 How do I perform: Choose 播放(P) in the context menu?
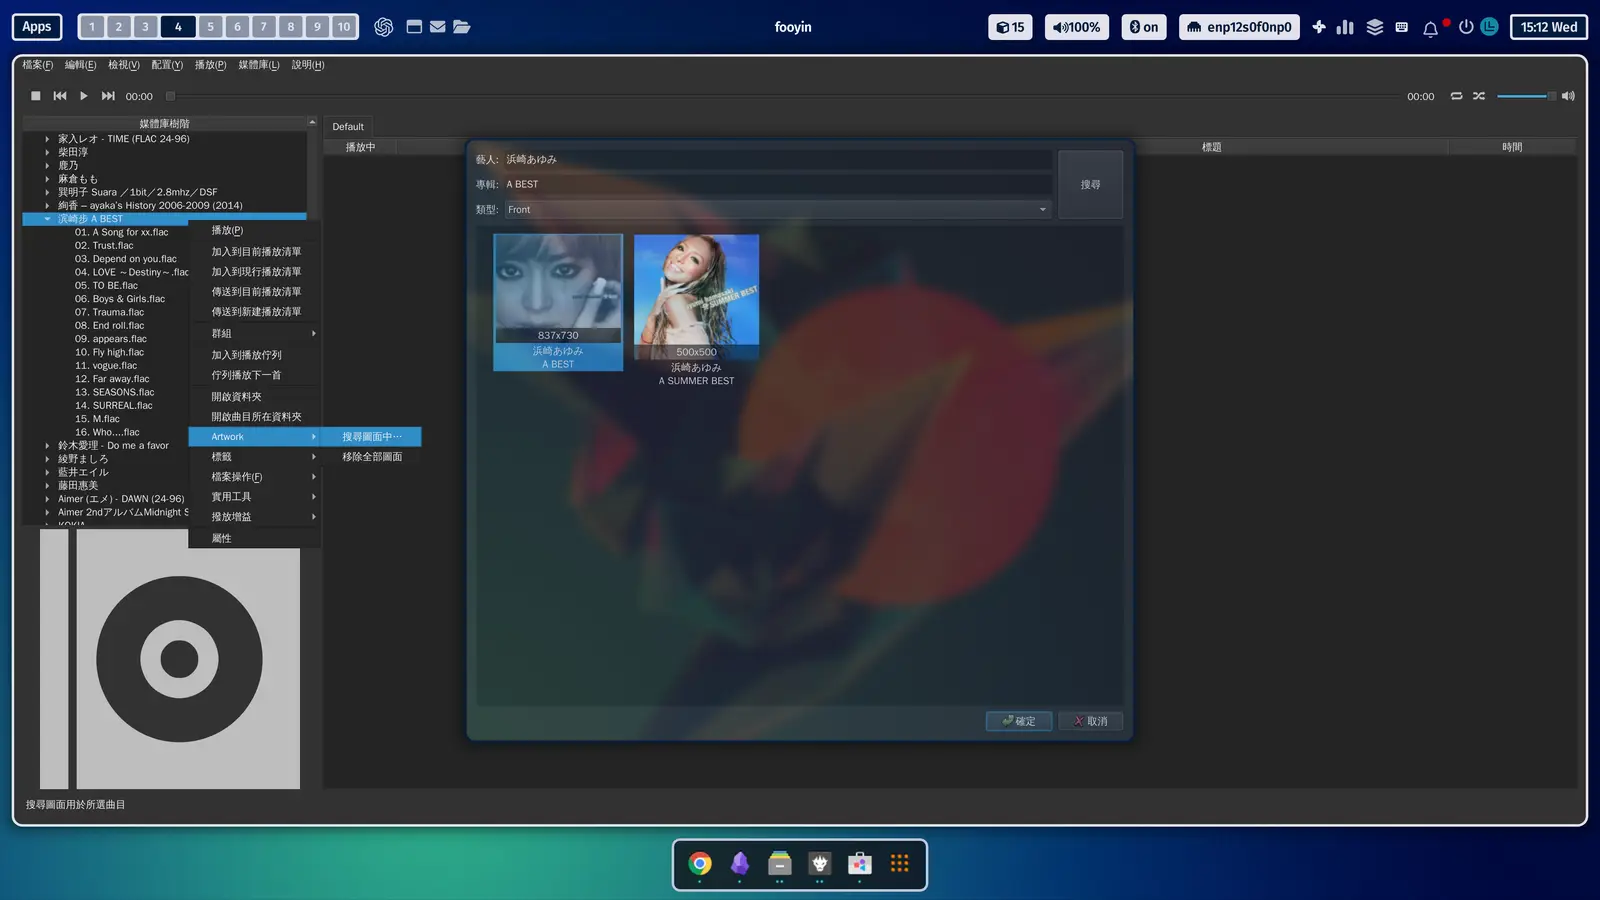pos(255,230)
